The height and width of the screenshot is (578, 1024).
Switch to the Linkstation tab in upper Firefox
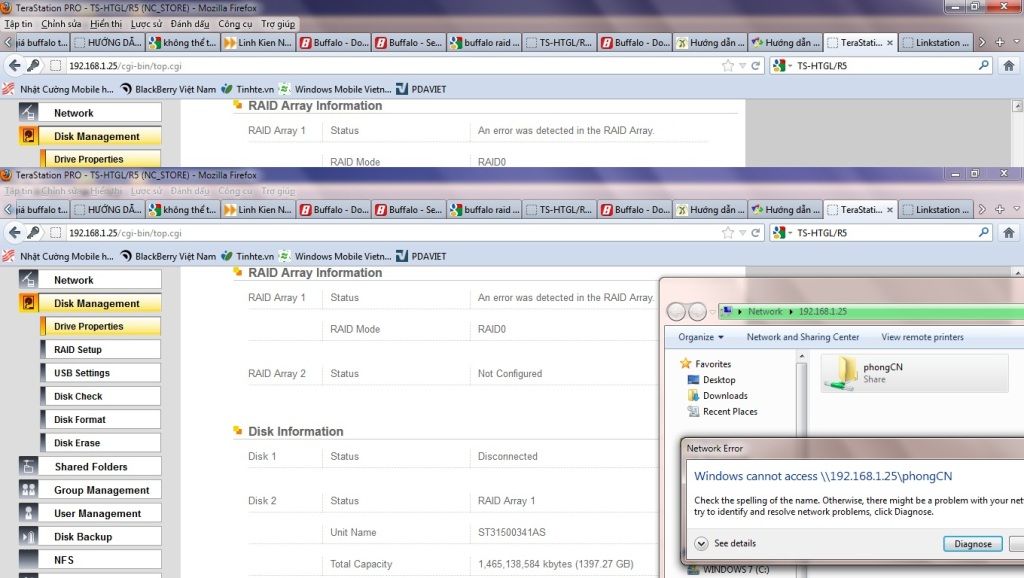936,42
